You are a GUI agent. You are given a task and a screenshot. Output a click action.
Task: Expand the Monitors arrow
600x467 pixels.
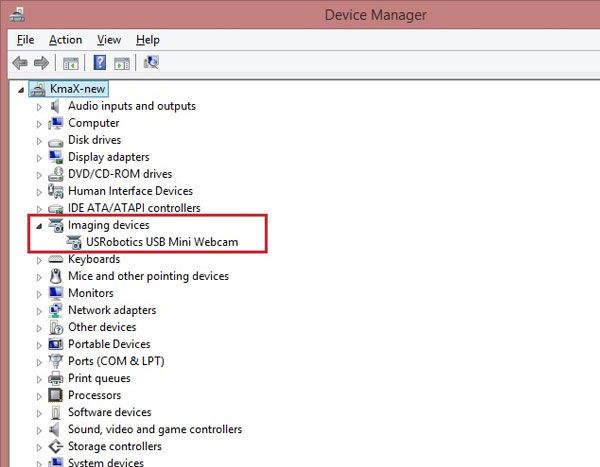[39, 294]
